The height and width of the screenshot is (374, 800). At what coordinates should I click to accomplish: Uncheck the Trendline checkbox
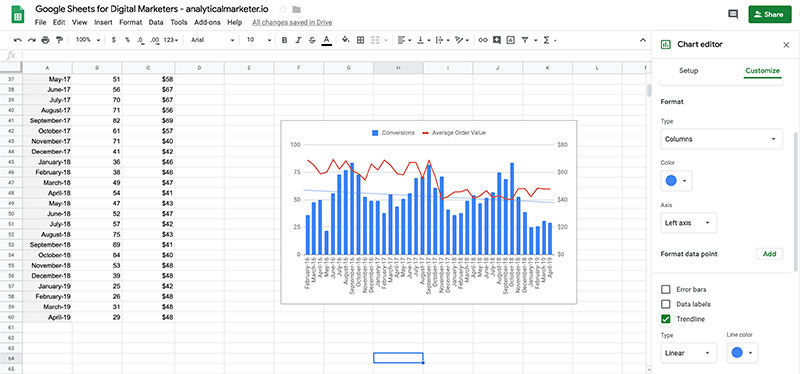(665, 319)
